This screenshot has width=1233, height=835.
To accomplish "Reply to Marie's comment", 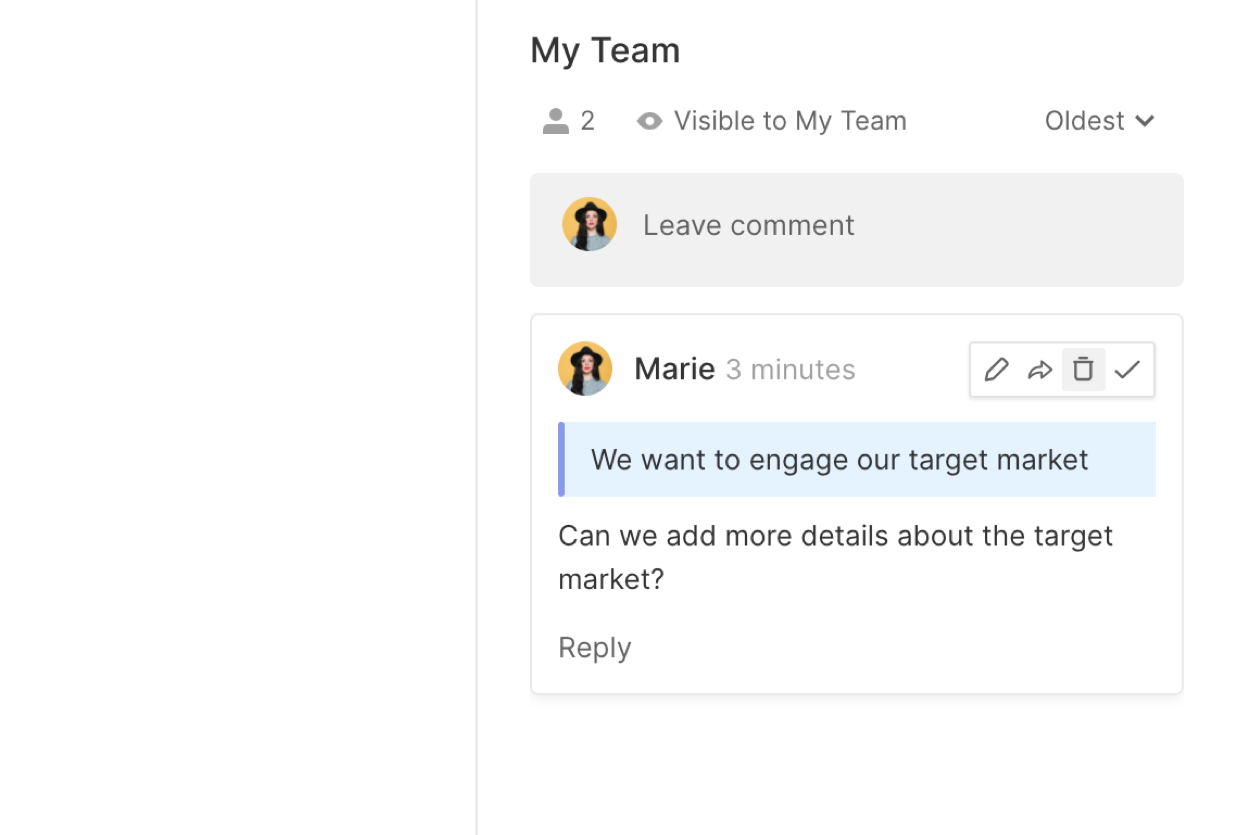I will tap(594, 648).
